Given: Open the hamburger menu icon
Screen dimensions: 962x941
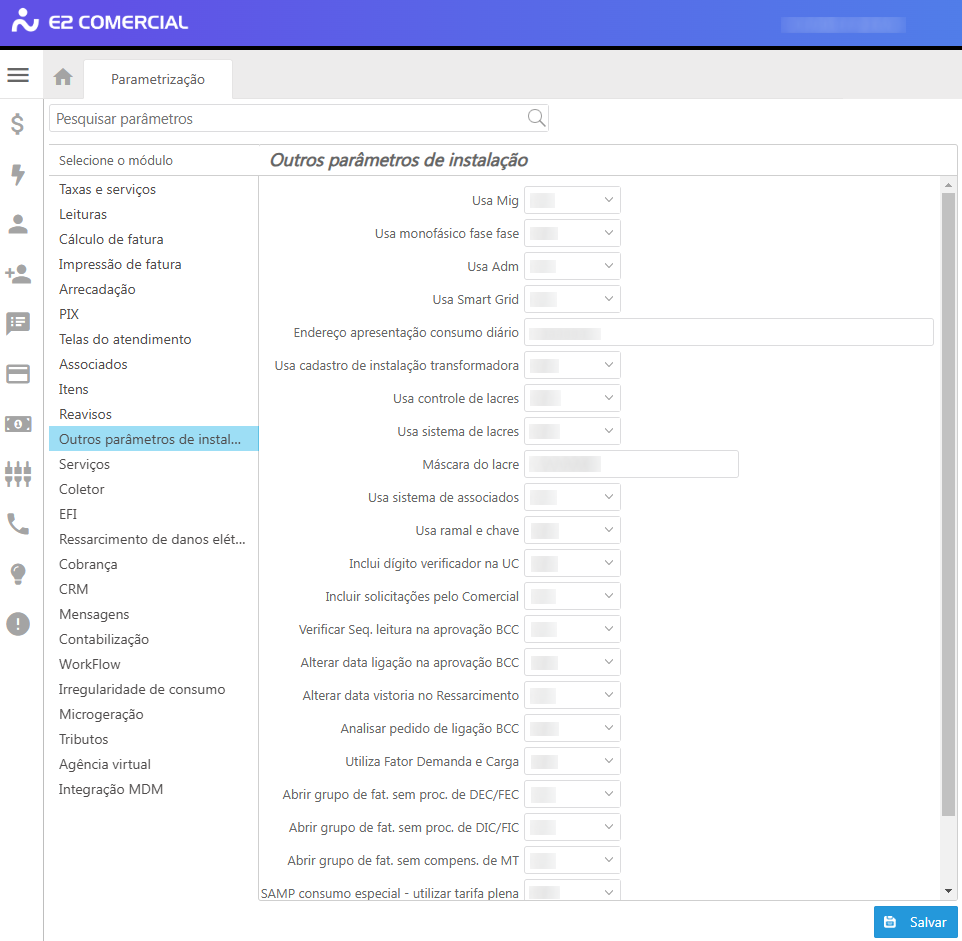Looking at the screenshot, I should [x=18, y=75].
